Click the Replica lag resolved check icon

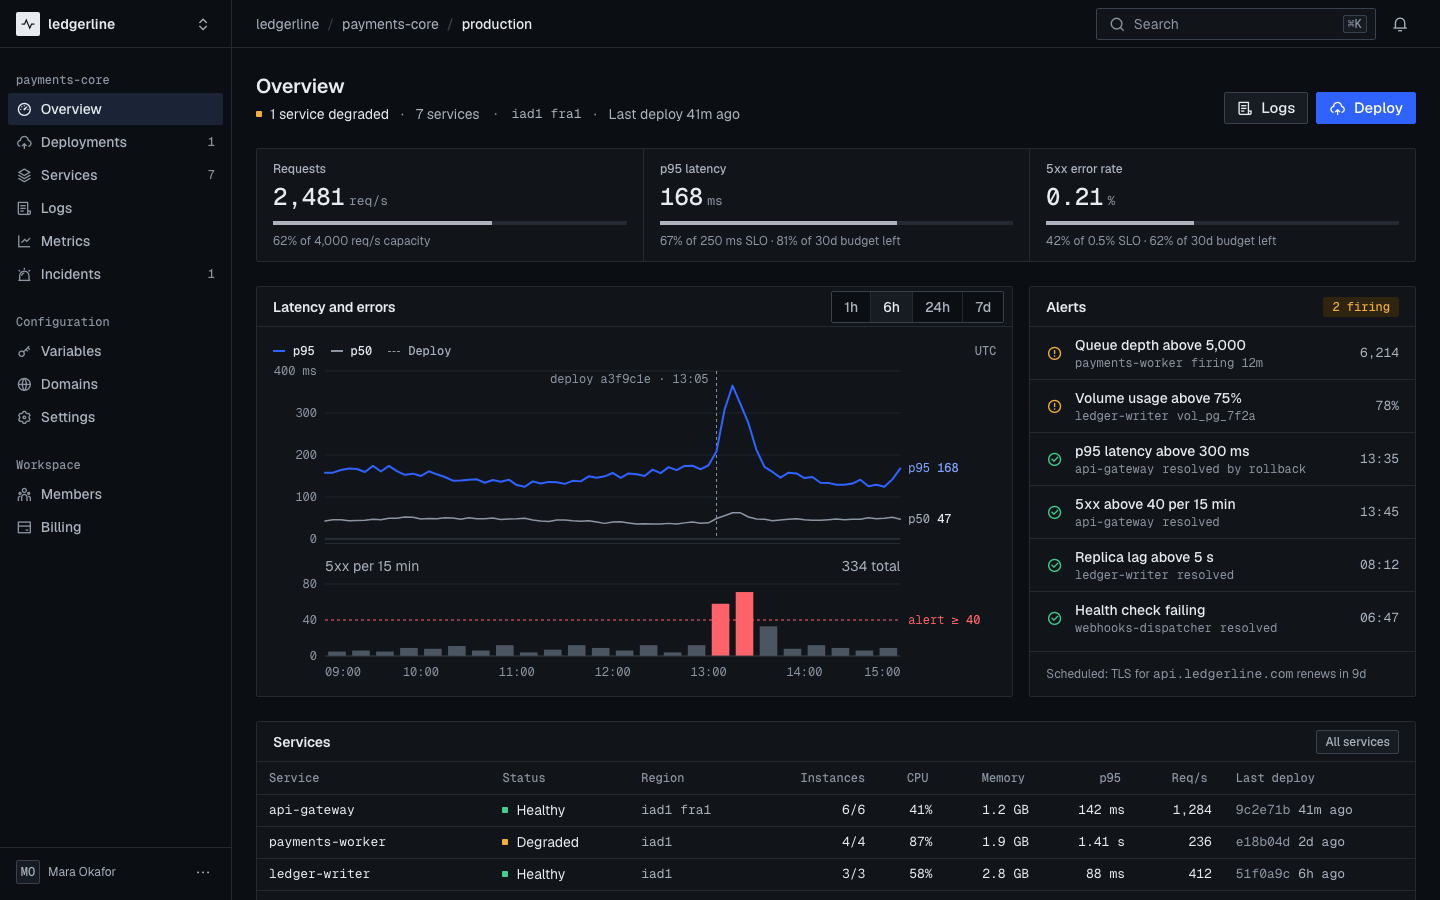click(x=1054, y=565)
